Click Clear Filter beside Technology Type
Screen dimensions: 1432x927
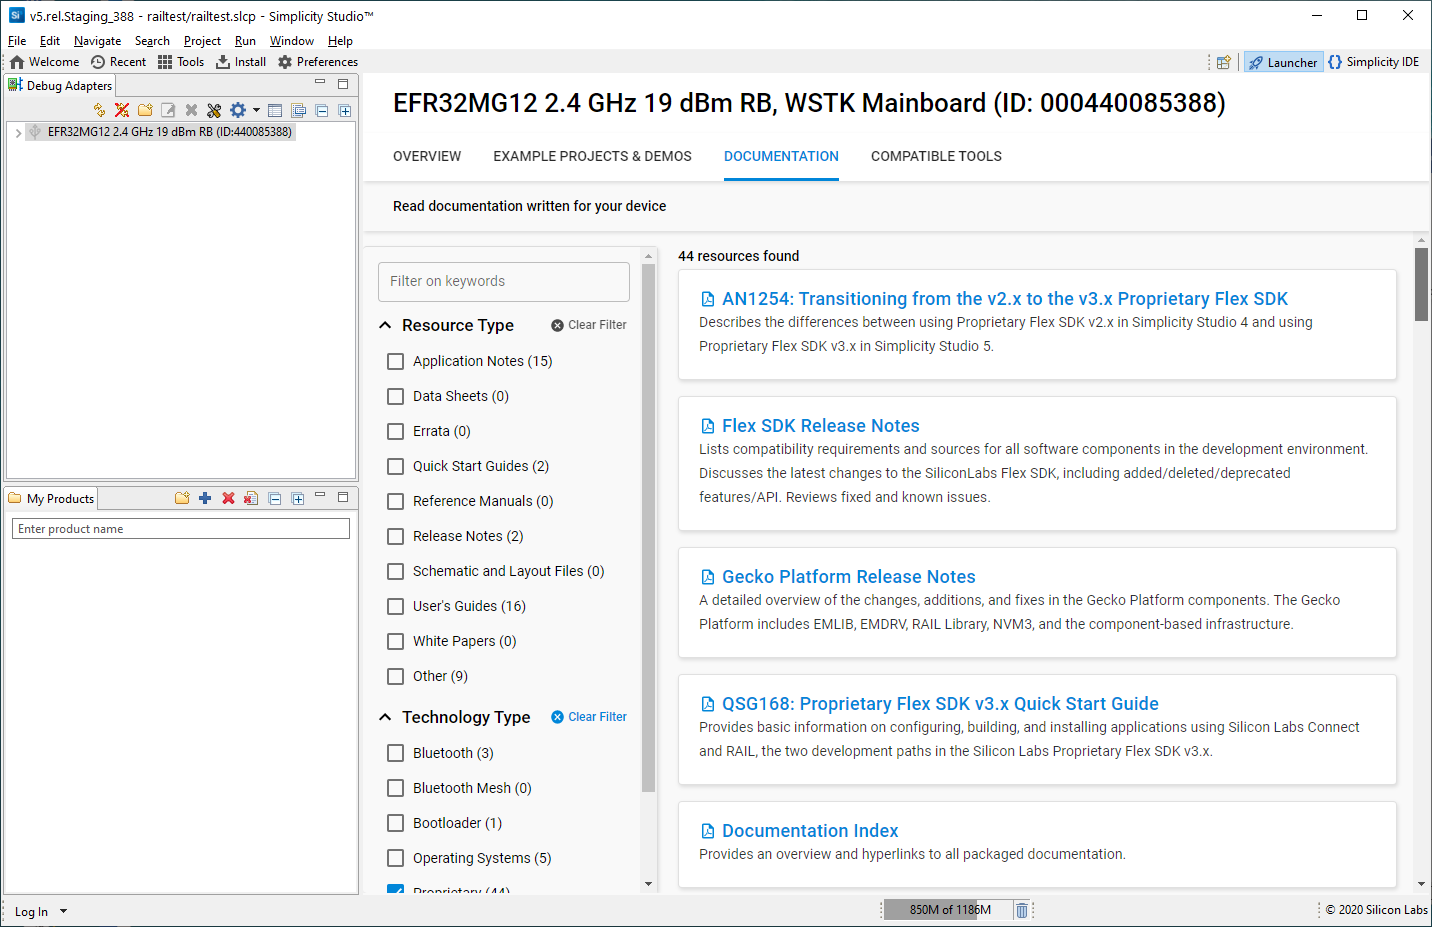click(x=589, y=717)
